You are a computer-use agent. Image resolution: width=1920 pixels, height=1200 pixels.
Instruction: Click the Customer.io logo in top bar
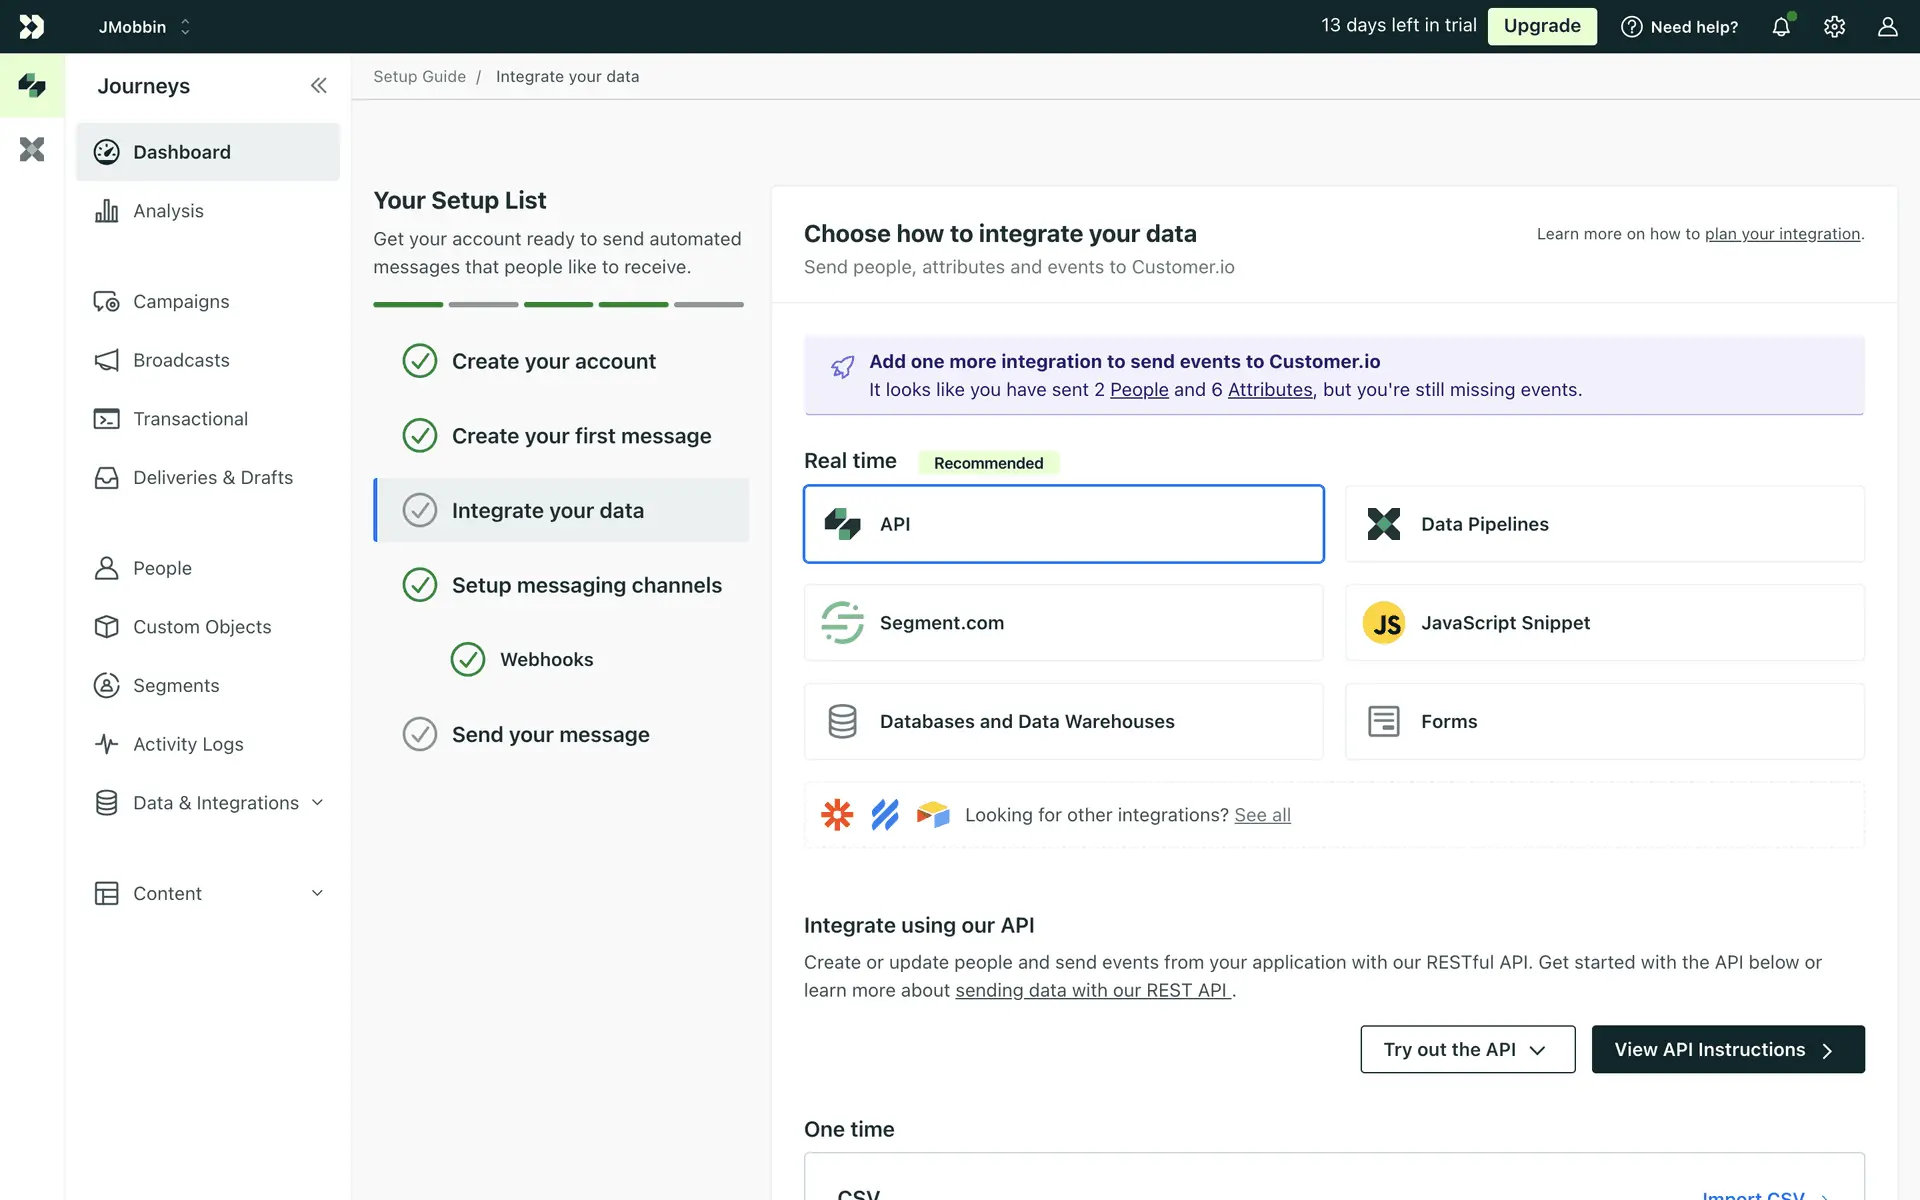pos(32,27)
